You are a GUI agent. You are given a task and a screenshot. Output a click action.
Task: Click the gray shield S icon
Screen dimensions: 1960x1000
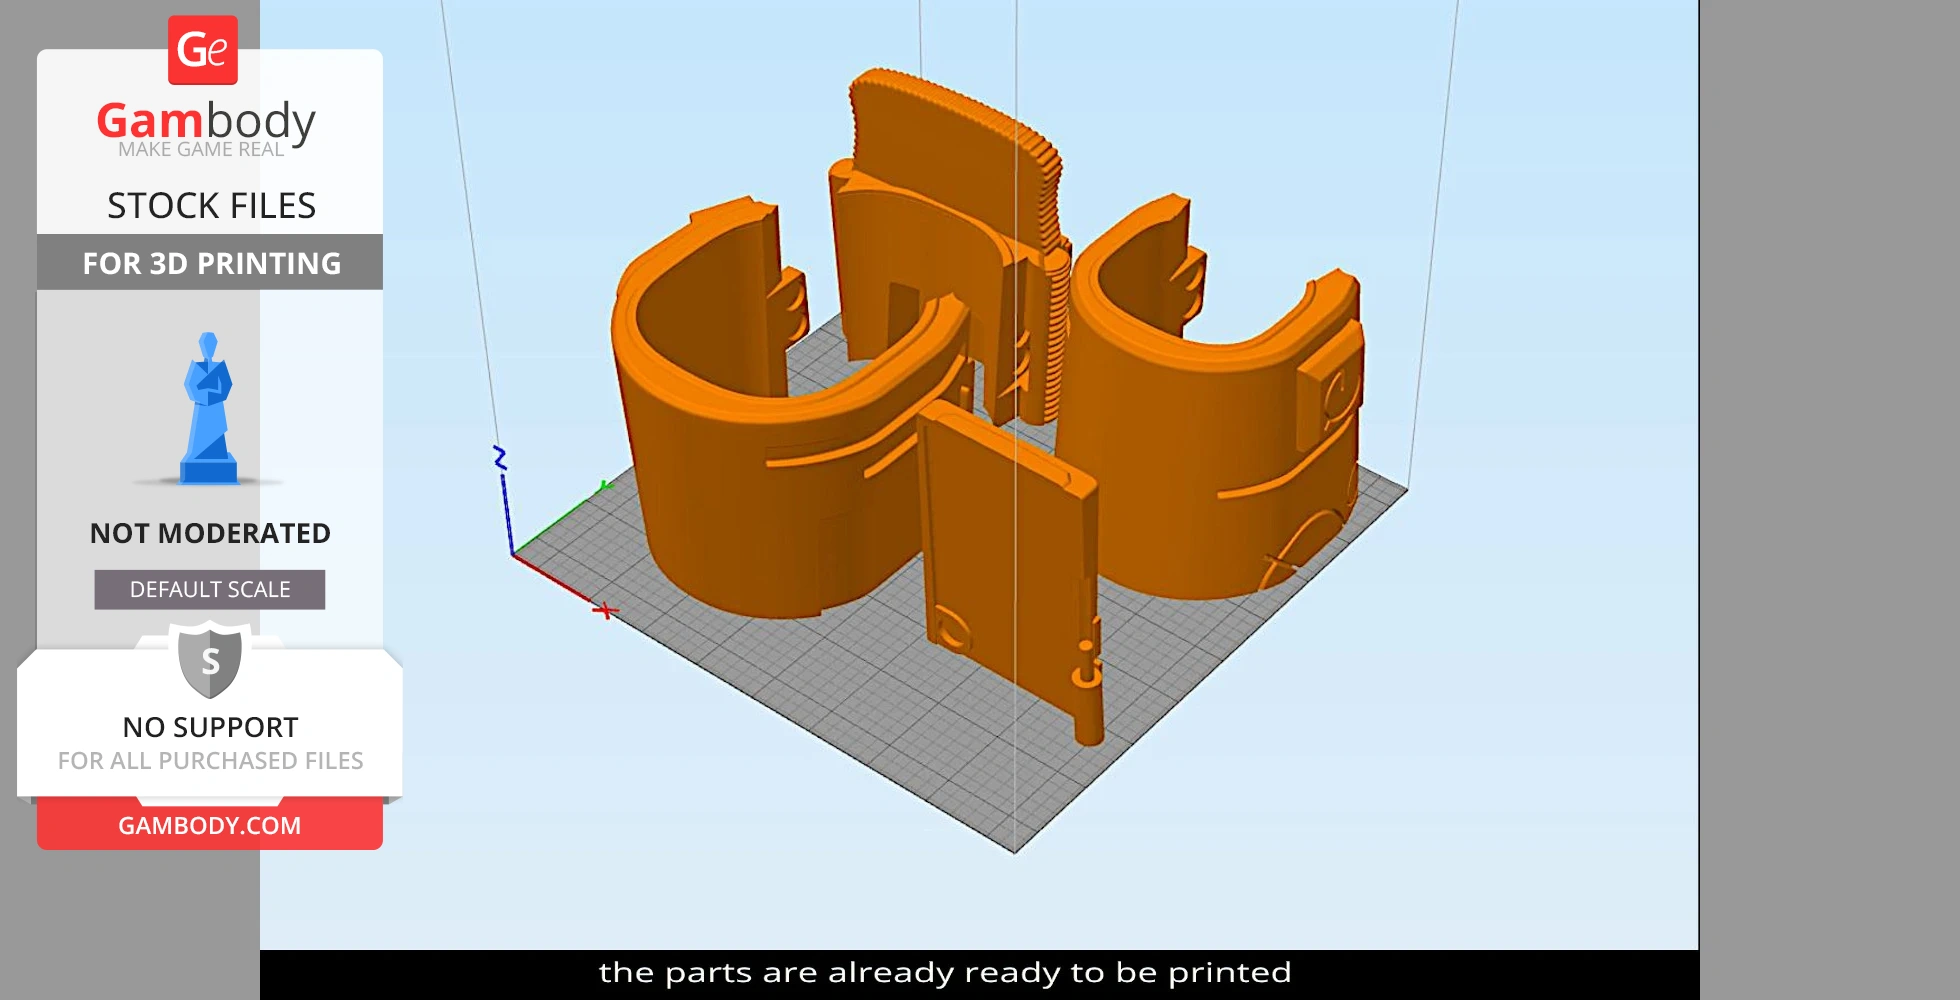pyautogui.click(x=210, y=660)
